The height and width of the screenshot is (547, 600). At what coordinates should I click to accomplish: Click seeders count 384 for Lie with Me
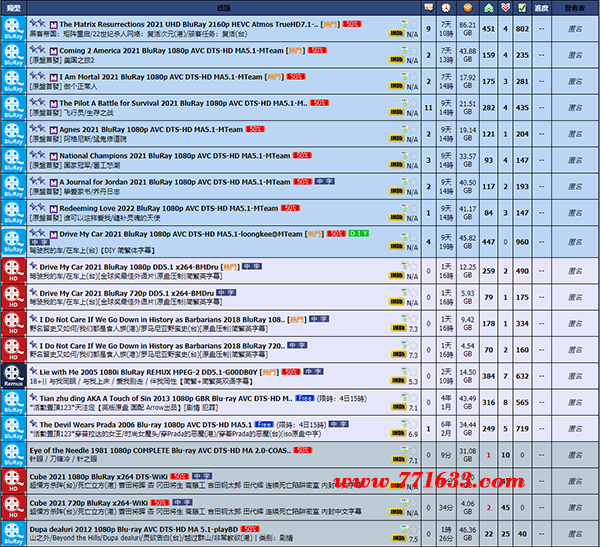coord(488,376)
